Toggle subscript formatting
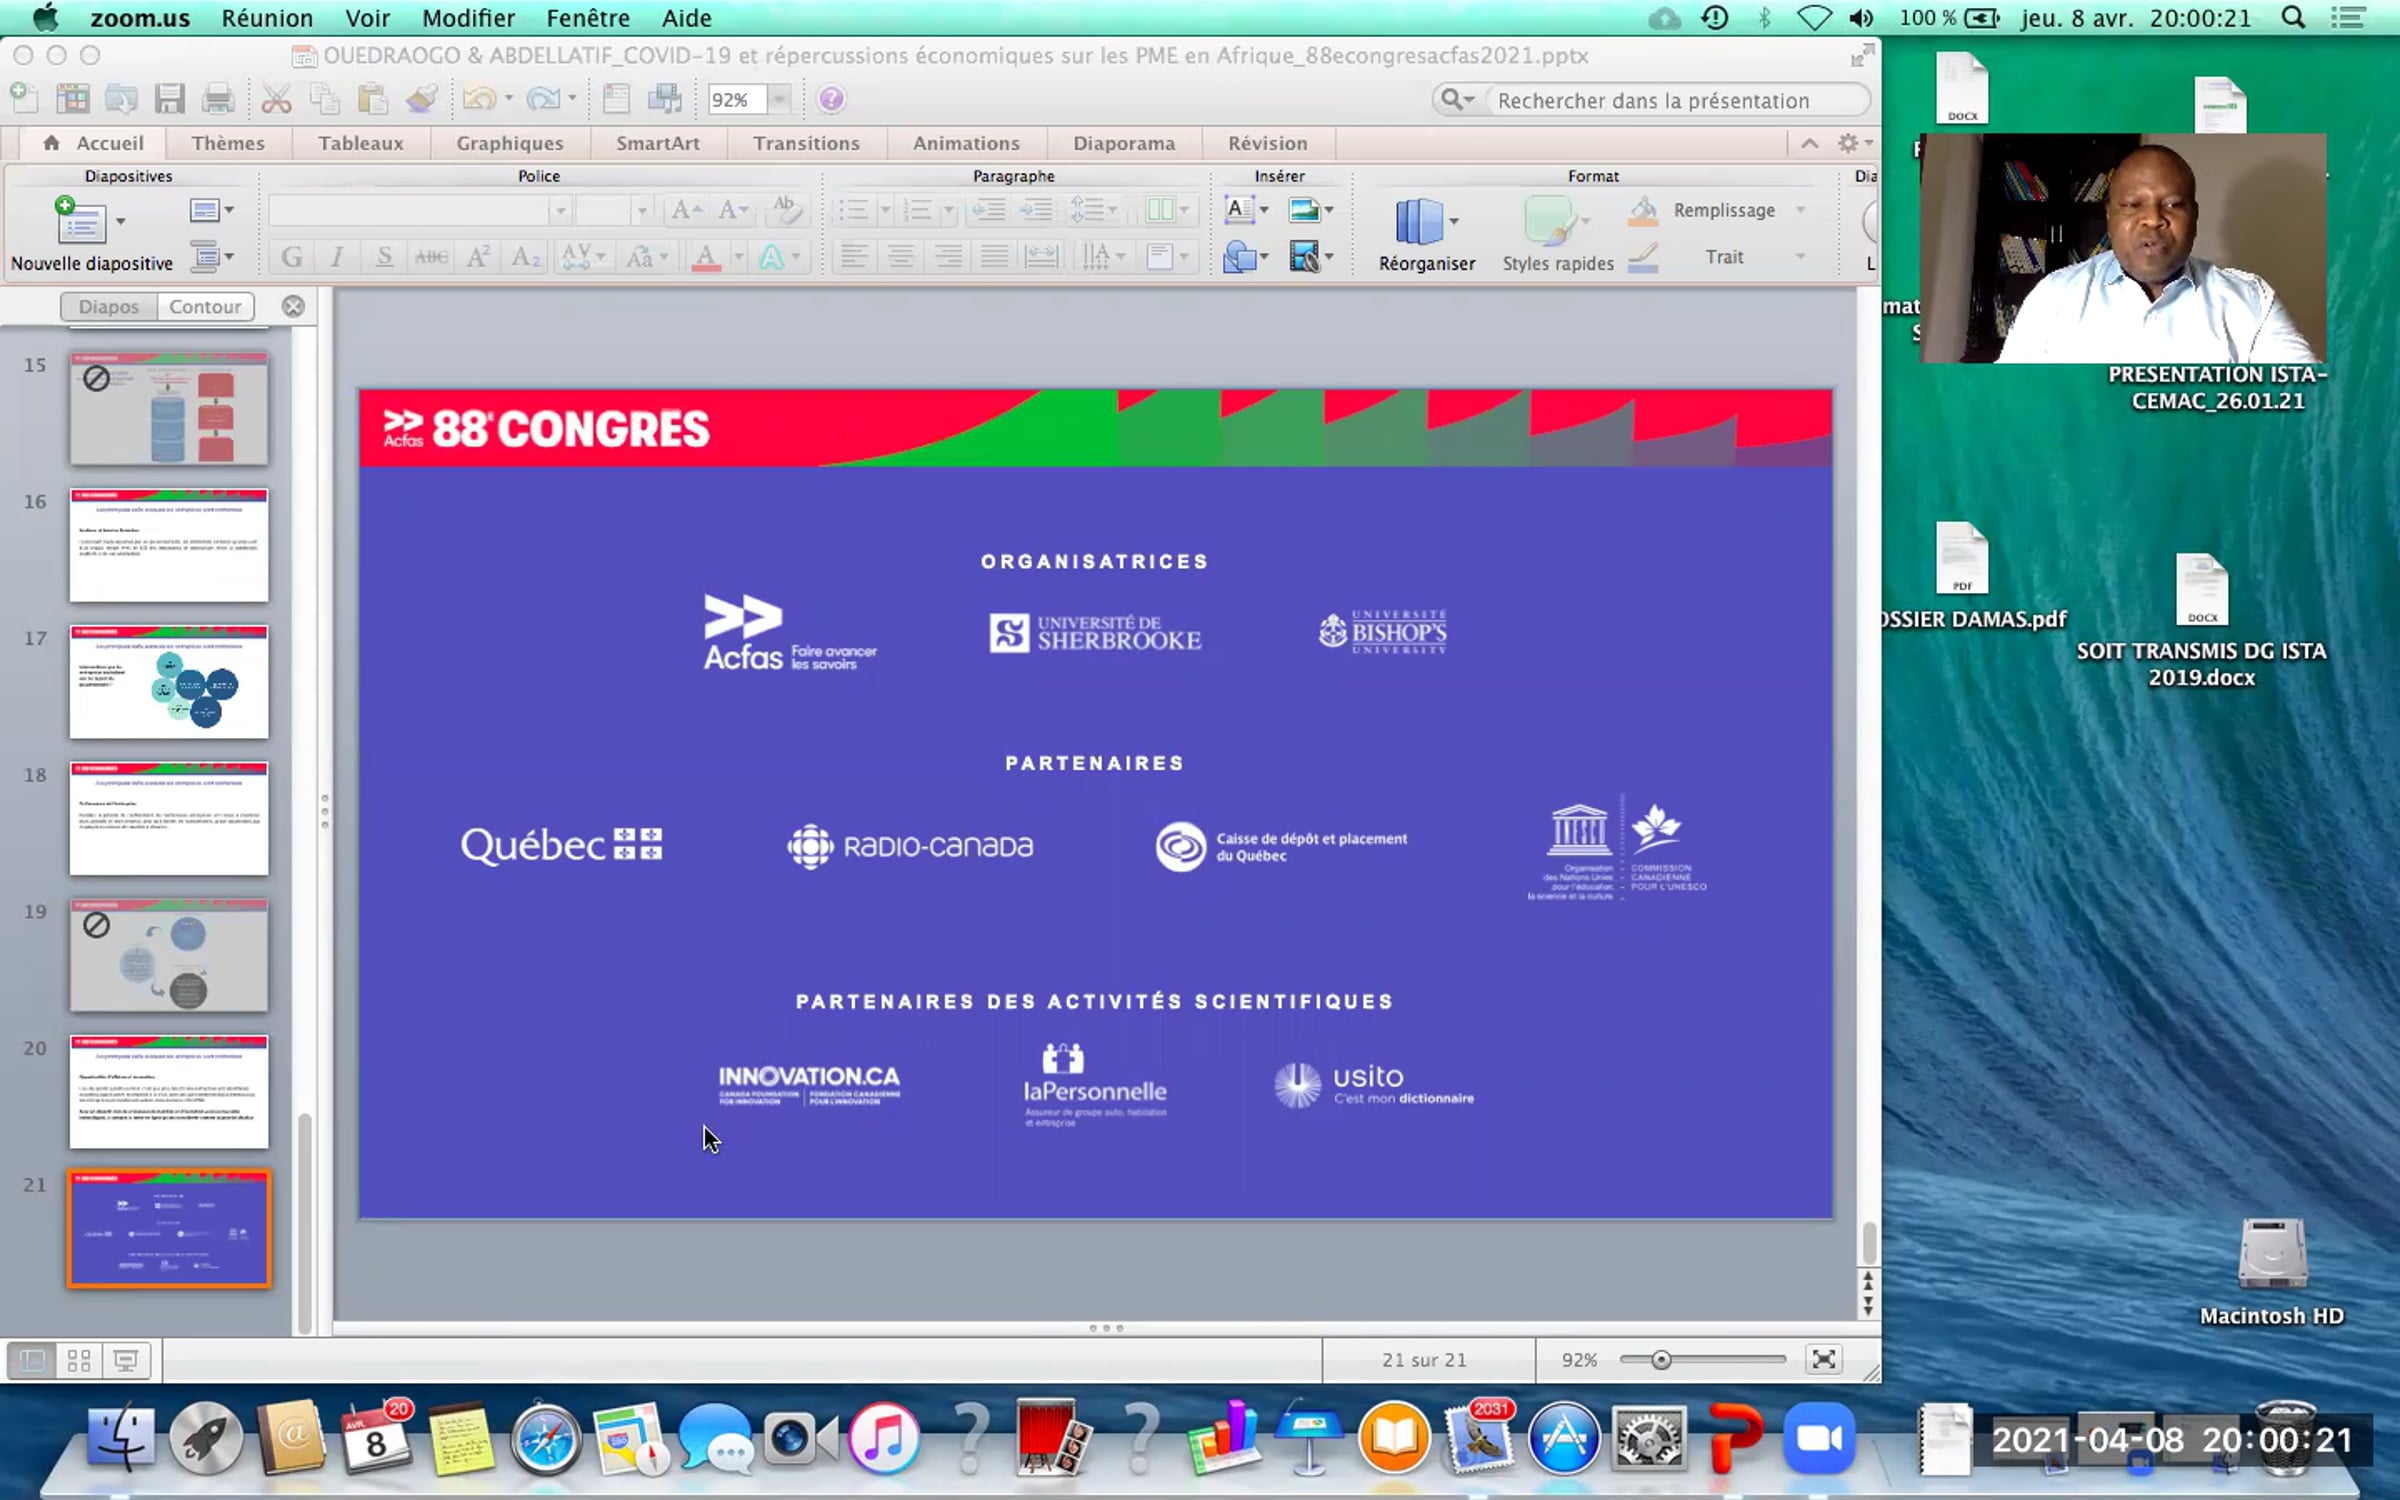2400x1500 pixels. 525,257
